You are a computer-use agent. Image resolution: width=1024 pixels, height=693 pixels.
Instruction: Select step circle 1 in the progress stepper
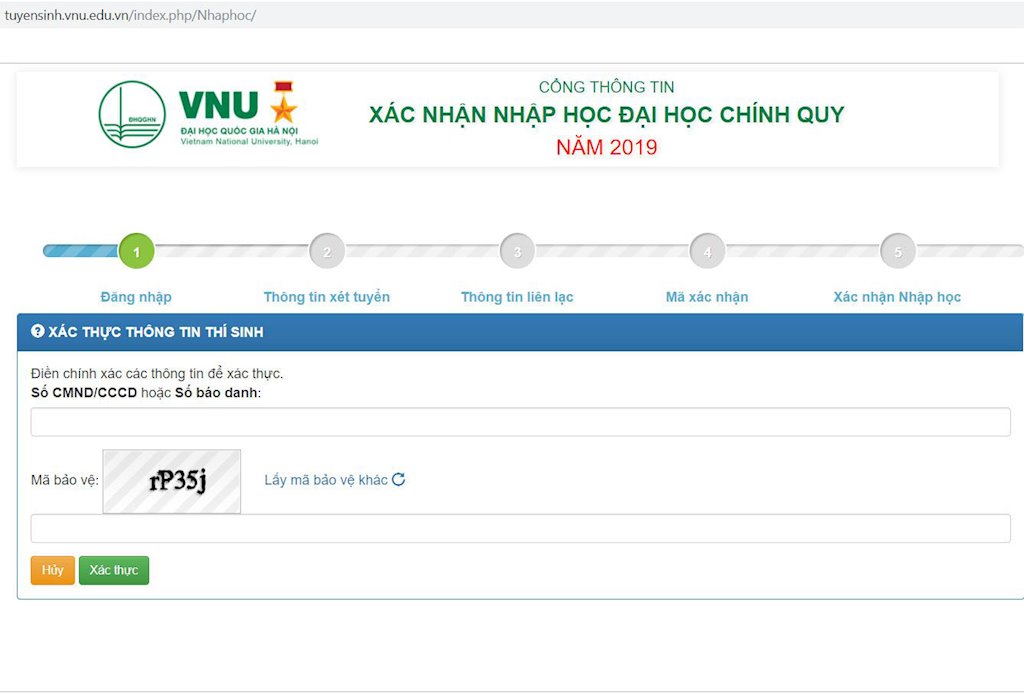point(136,251)
